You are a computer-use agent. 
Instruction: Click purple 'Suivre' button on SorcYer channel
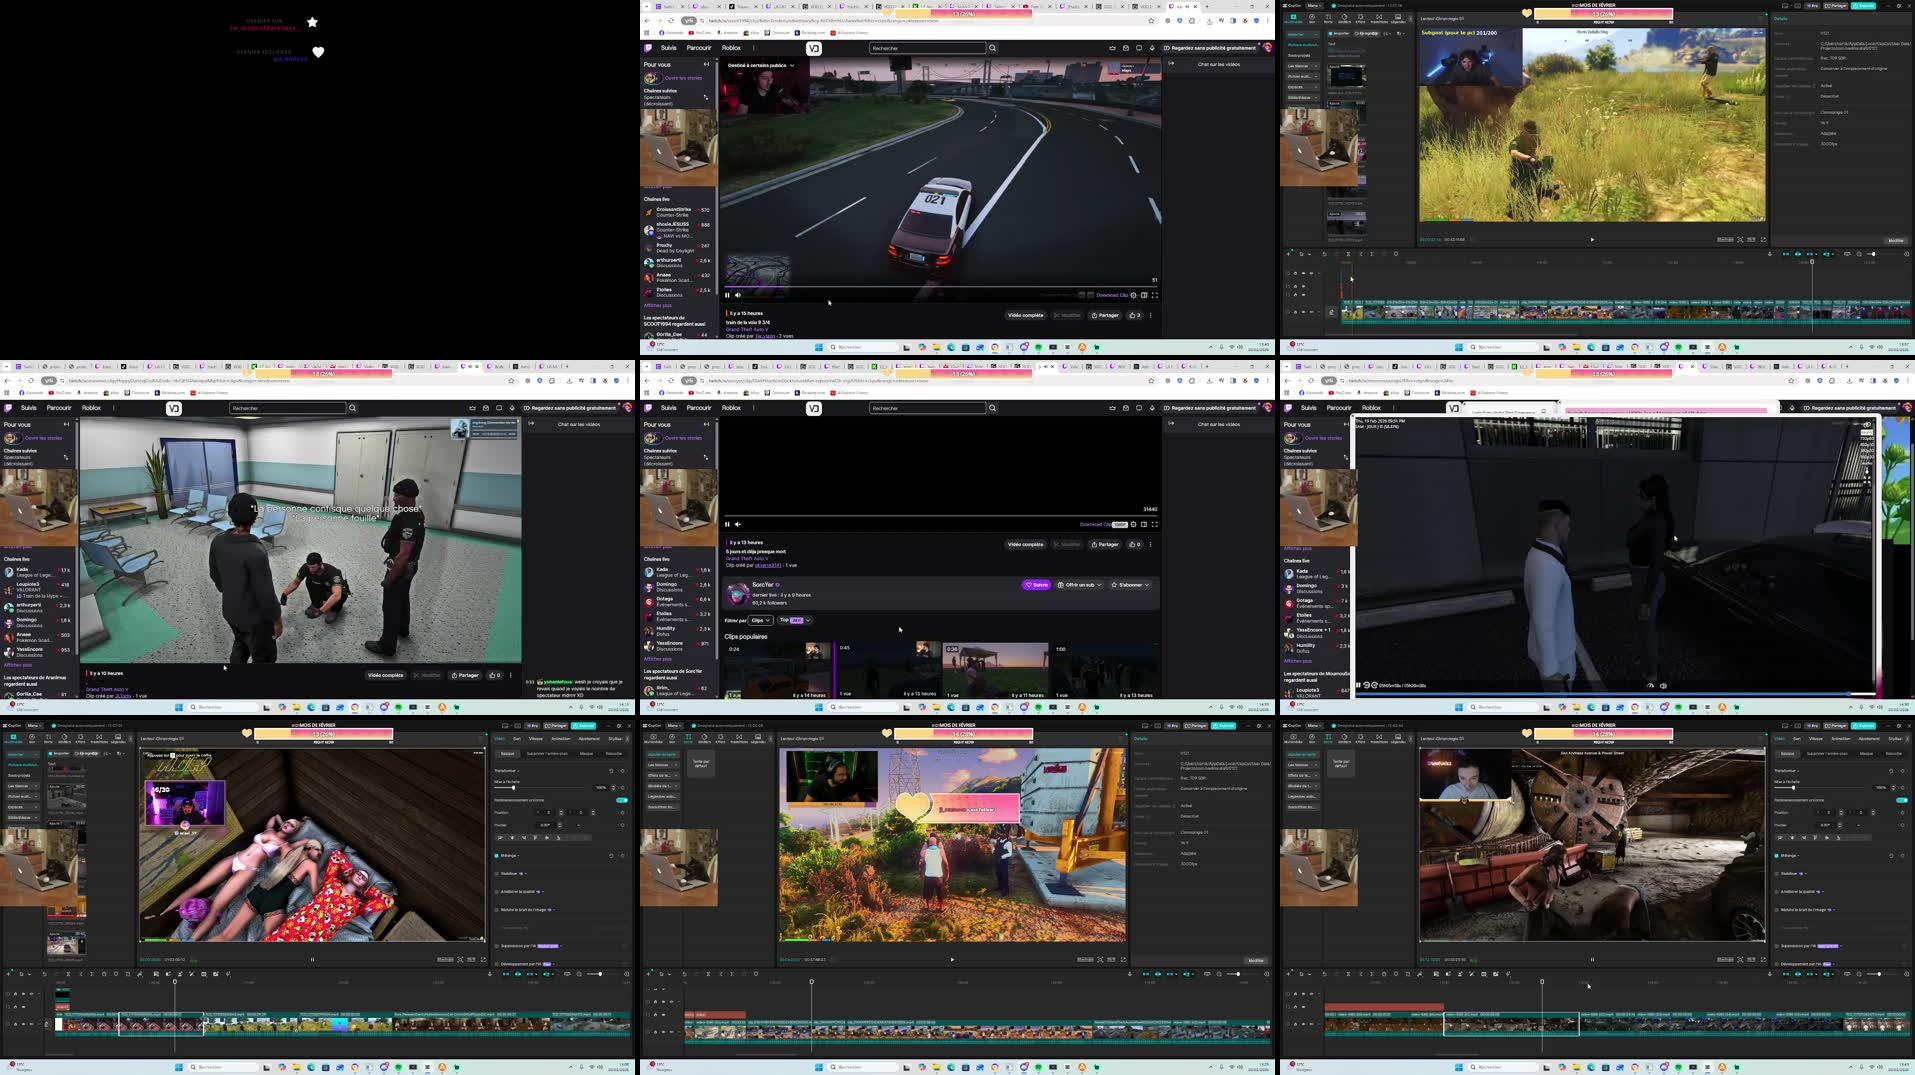[1036, 585]
